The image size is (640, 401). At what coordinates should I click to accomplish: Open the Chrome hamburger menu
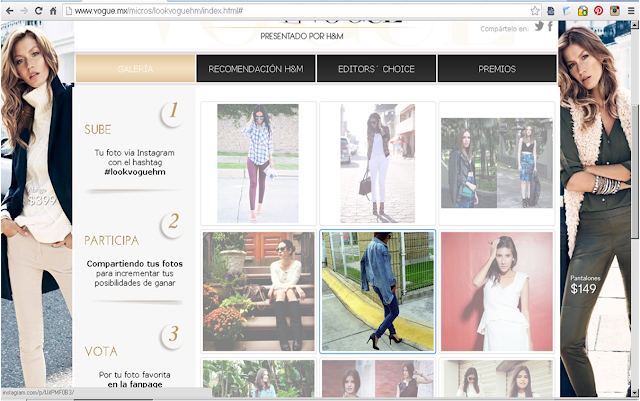coord(631,11)
